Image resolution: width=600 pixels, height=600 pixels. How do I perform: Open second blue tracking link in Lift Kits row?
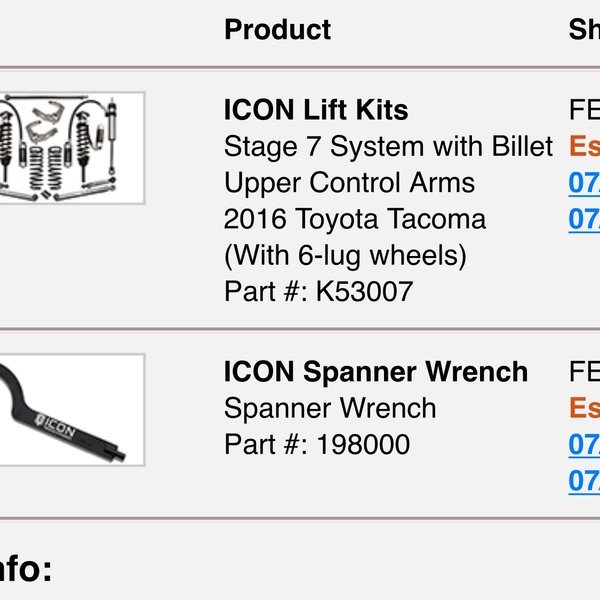(584, 219)
